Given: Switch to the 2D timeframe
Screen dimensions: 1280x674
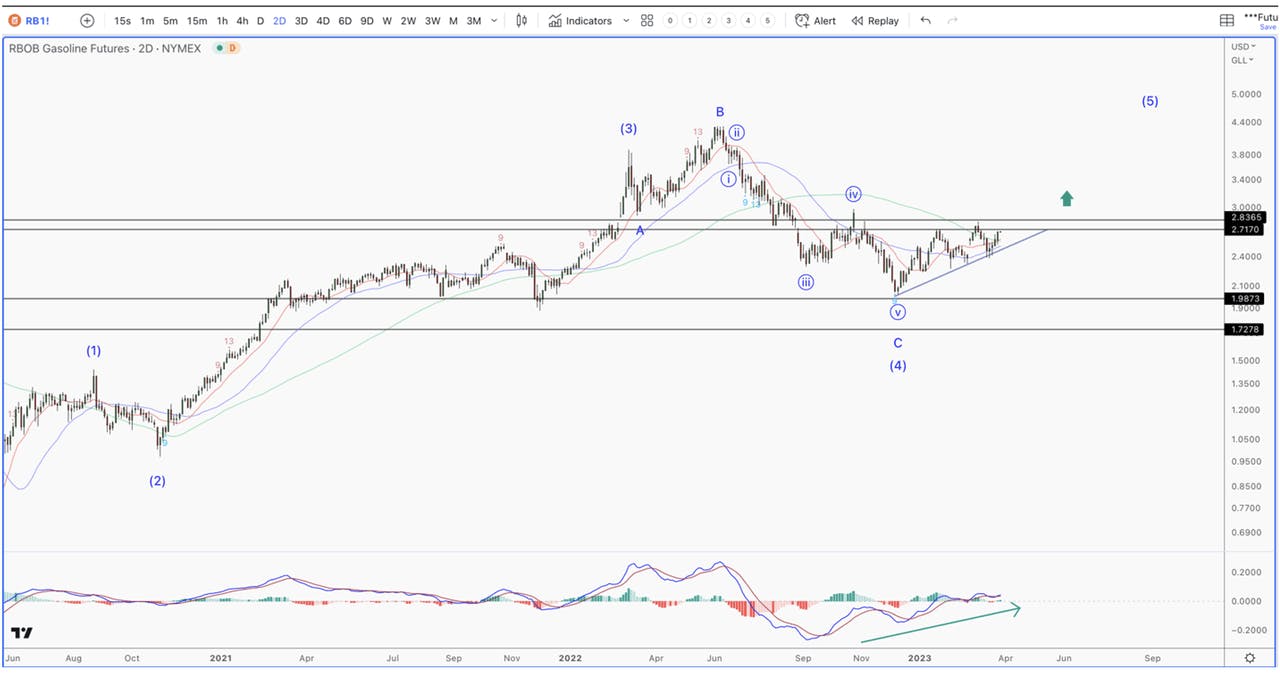Looking at the screenshot, I should pos(279,20).
